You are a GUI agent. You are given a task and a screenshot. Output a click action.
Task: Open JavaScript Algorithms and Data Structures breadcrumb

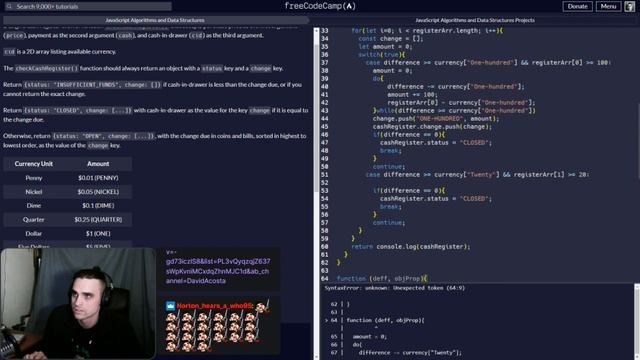pyautogui.click(x=155, y=20)
